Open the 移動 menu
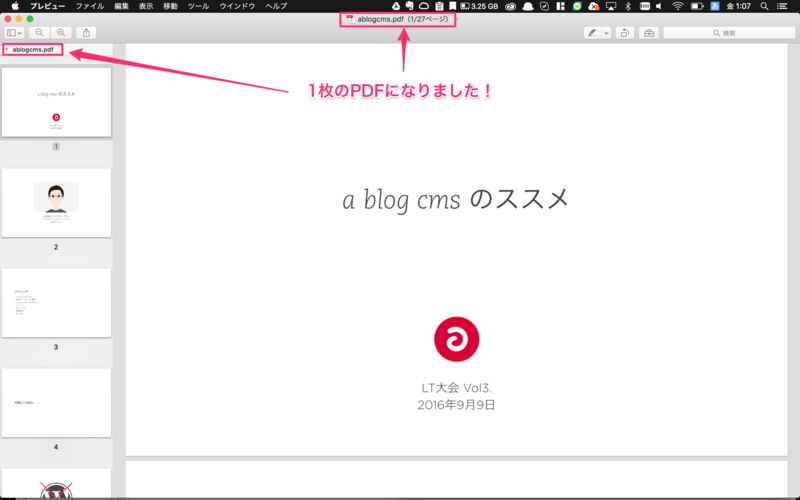 [170, 6]
